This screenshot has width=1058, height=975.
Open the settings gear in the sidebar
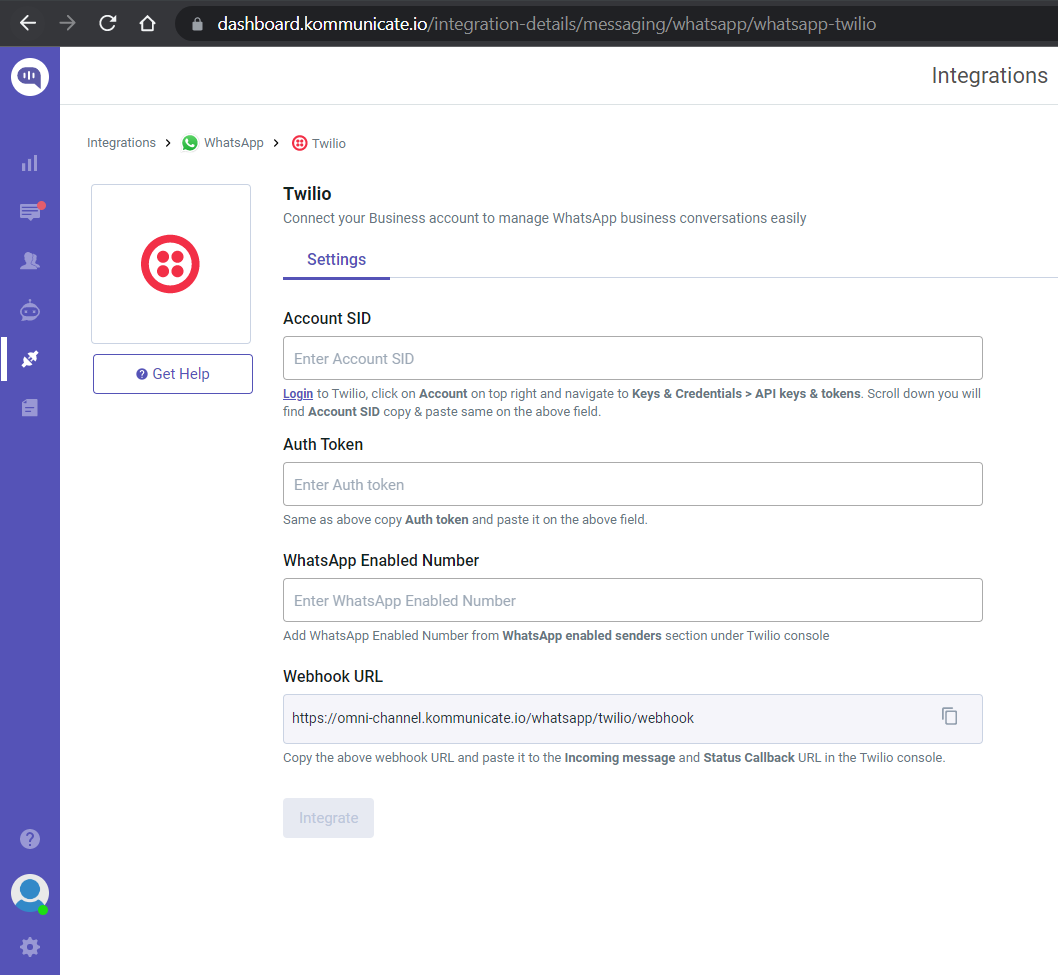click(x=30, y=947)
